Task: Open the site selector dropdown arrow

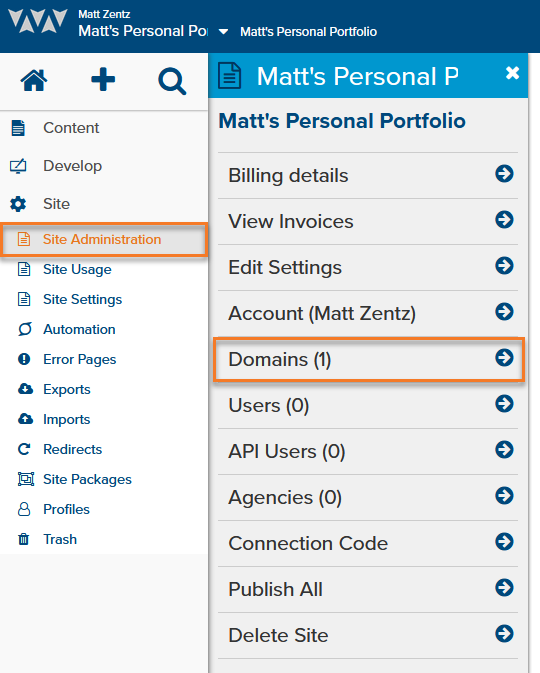Action: click(224, 32)
